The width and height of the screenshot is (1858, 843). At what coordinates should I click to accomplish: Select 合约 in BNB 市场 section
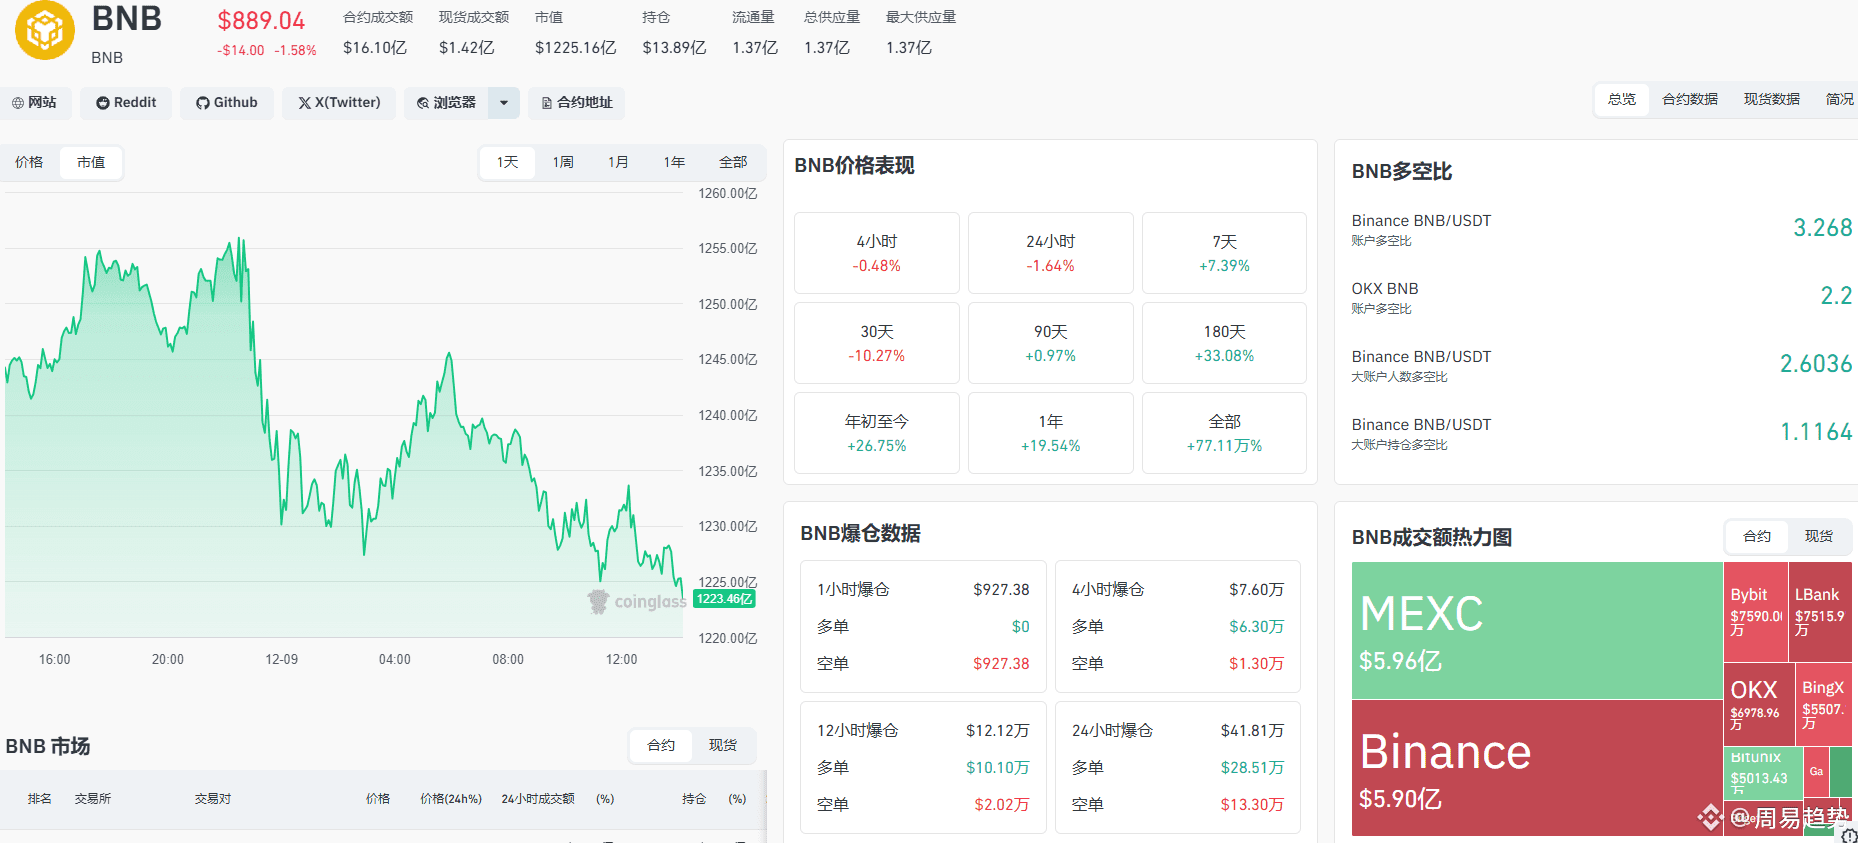[x=661, y=745]
